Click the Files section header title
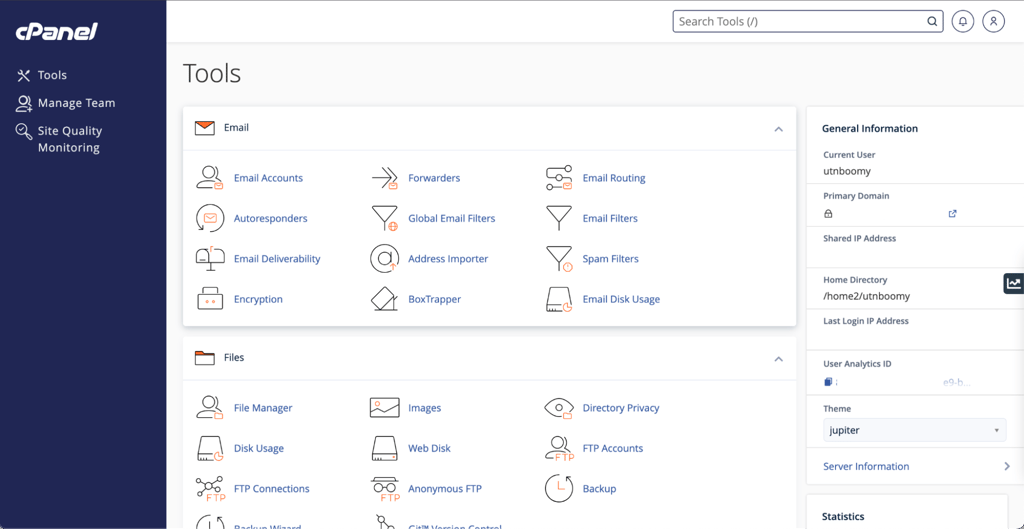 coord(234,358)
